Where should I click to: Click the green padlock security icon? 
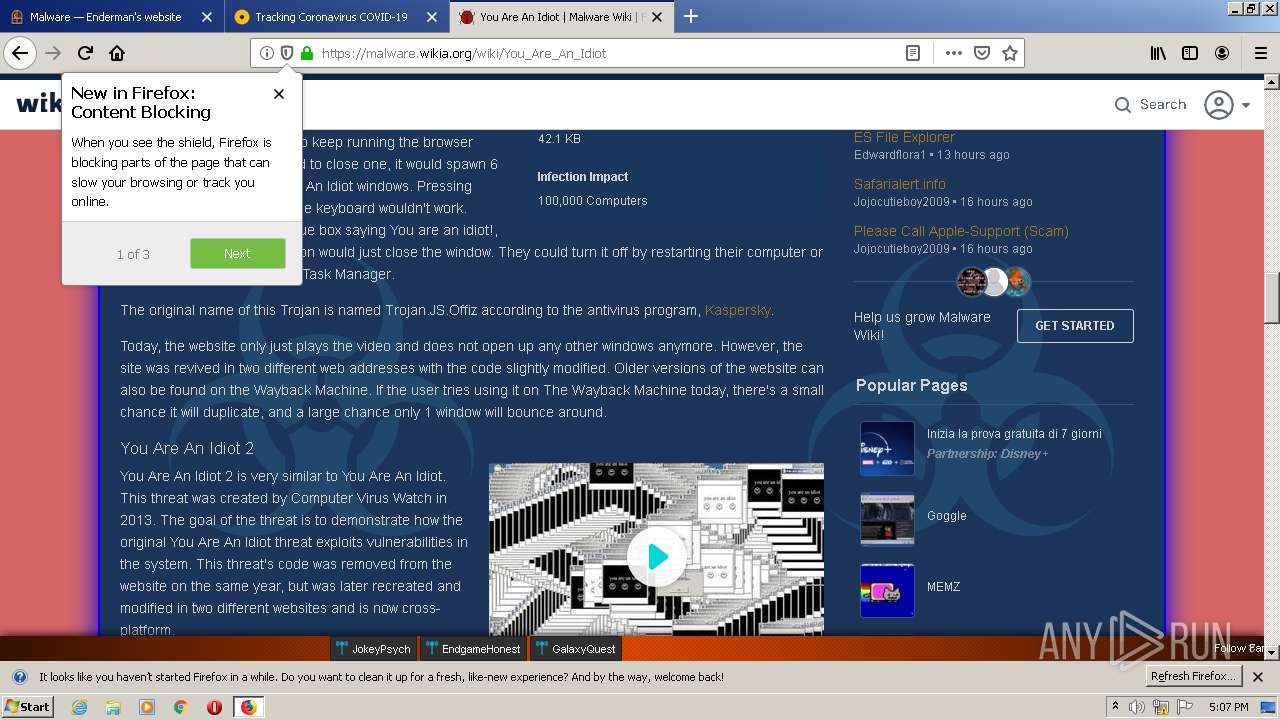(x=306, y=53)
